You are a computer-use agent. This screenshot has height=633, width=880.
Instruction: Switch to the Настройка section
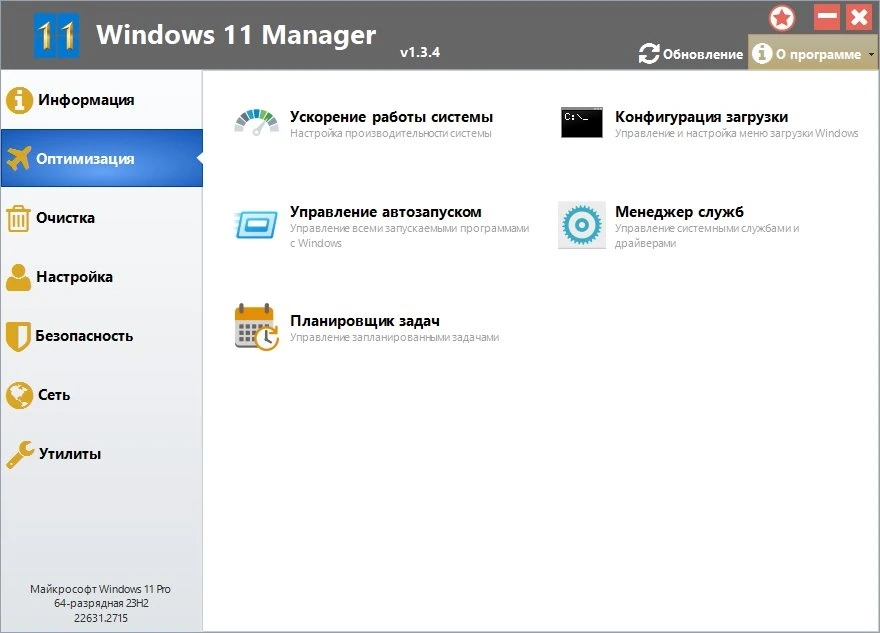click(102, 277)
